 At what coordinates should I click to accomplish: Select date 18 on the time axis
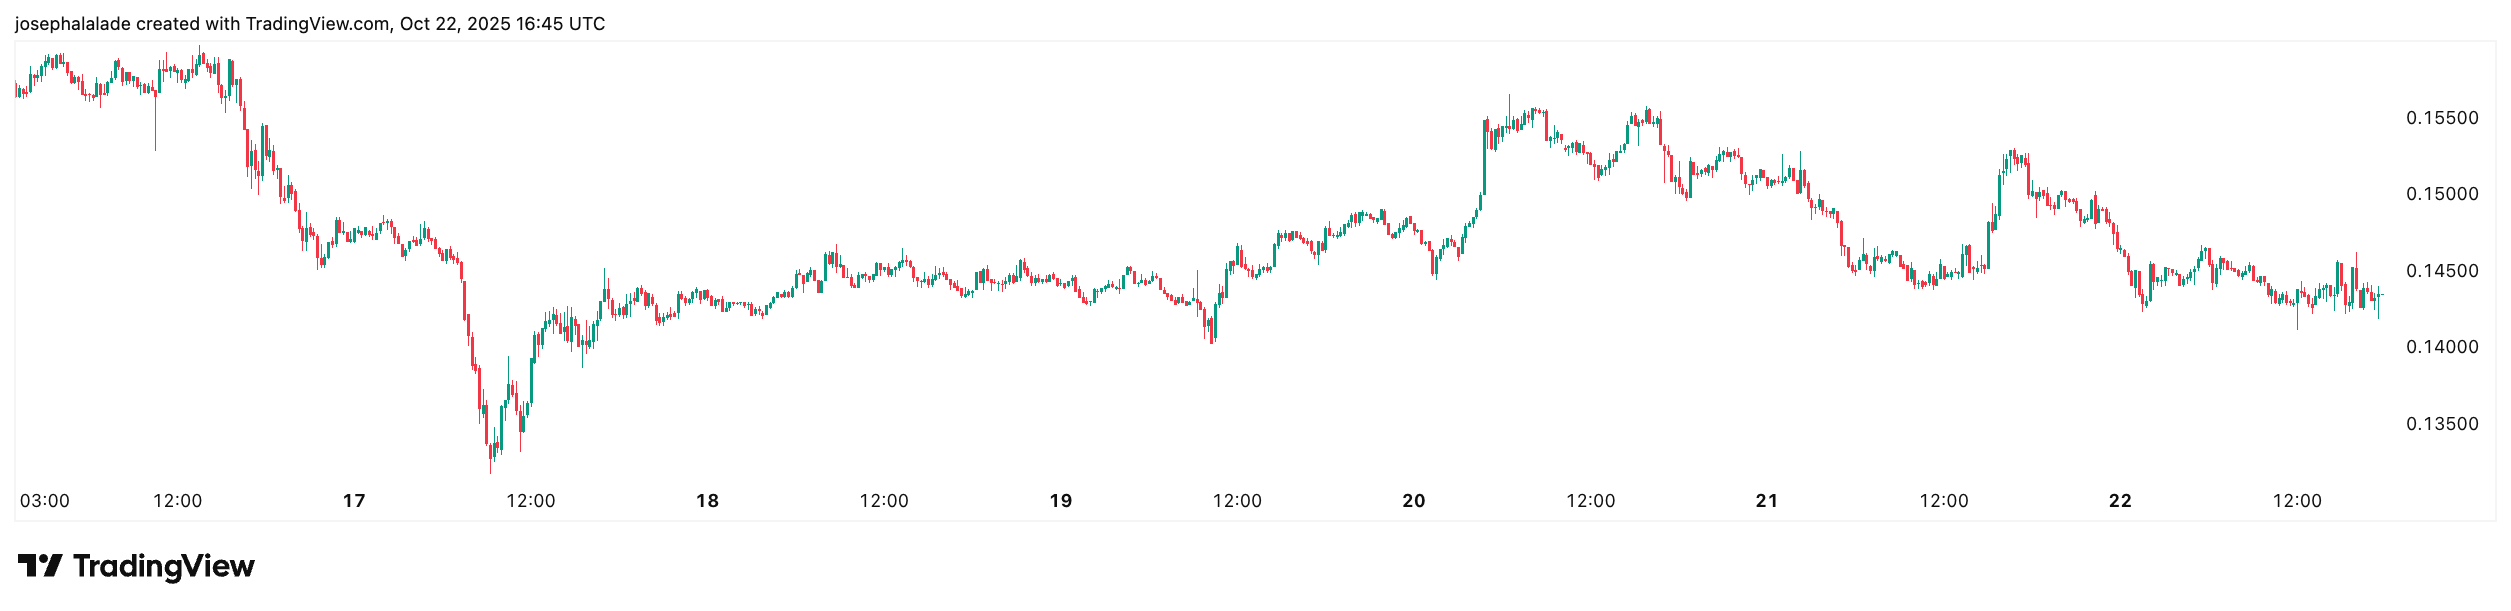[707, 501]
